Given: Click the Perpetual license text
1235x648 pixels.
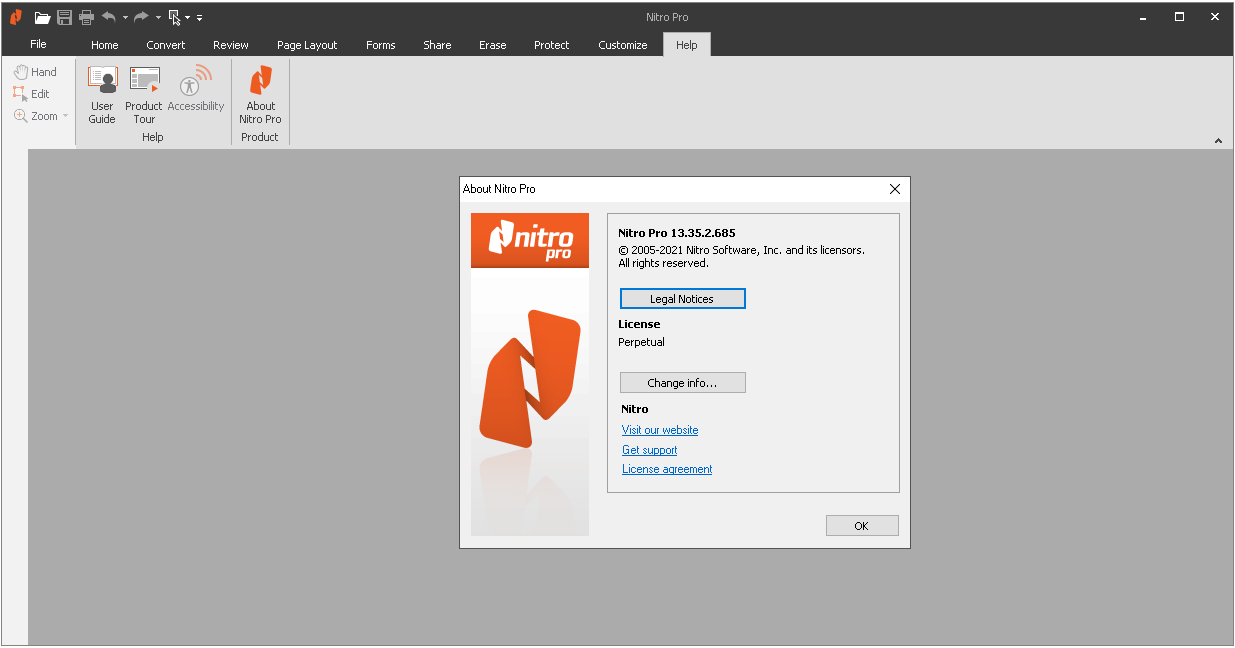Looking at the screenshot, I should 642,342.
